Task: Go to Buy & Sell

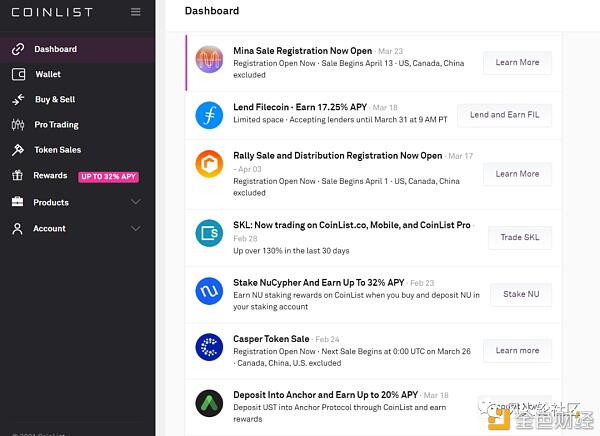Action: pyautogui.click(x=55, y=100)
